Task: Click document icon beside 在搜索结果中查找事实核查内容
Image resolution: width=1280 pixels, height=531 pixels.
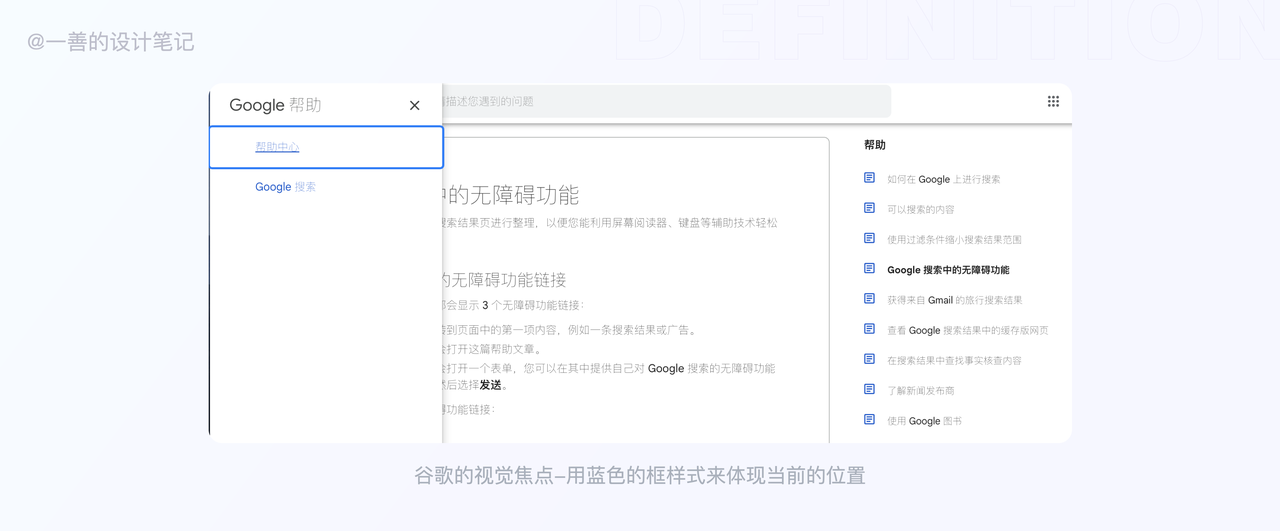Action: click(869, 359)
